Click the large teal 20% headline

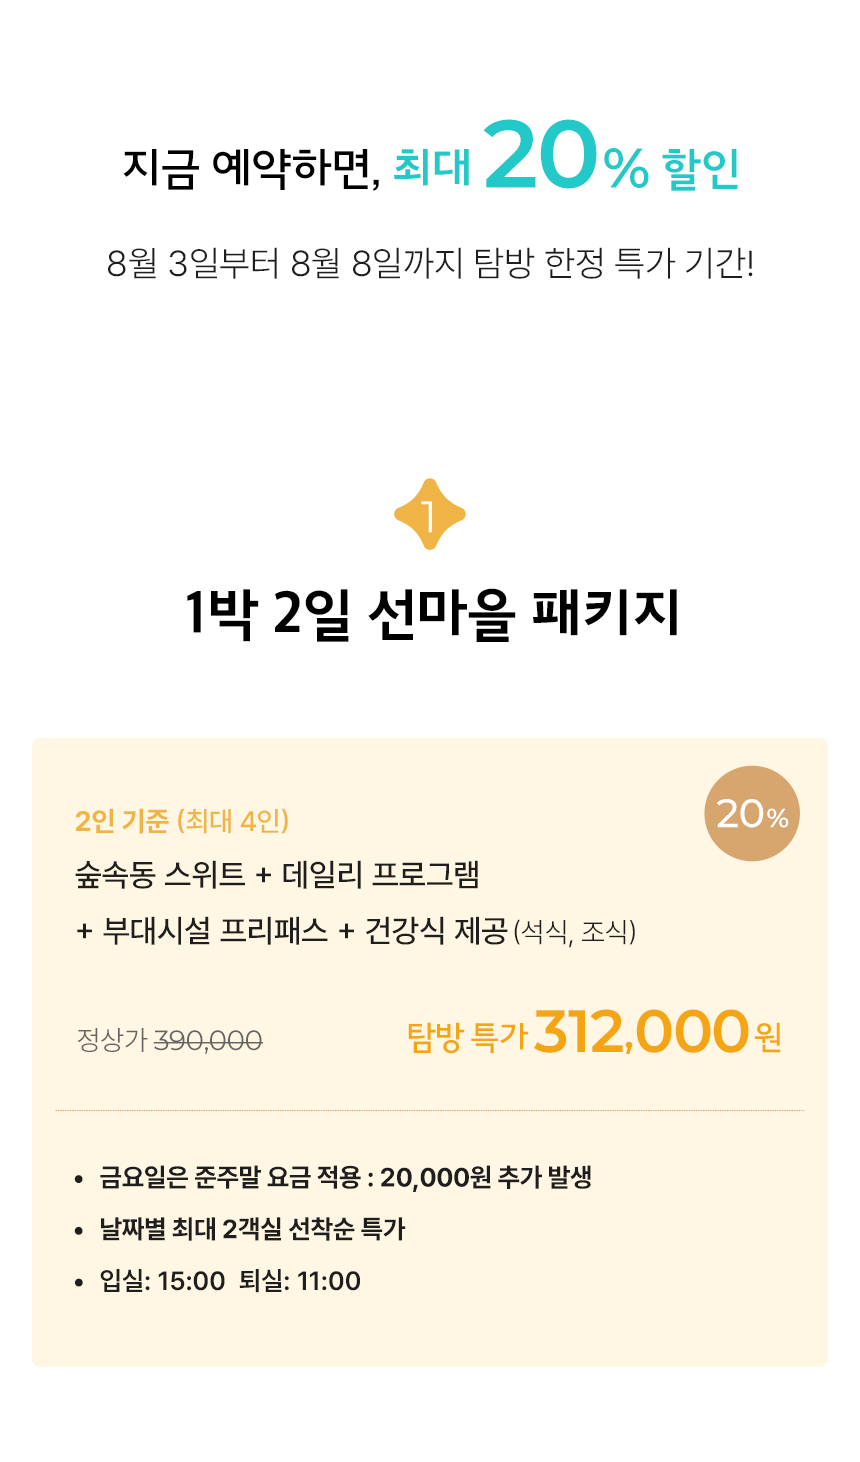coord(567,158)
